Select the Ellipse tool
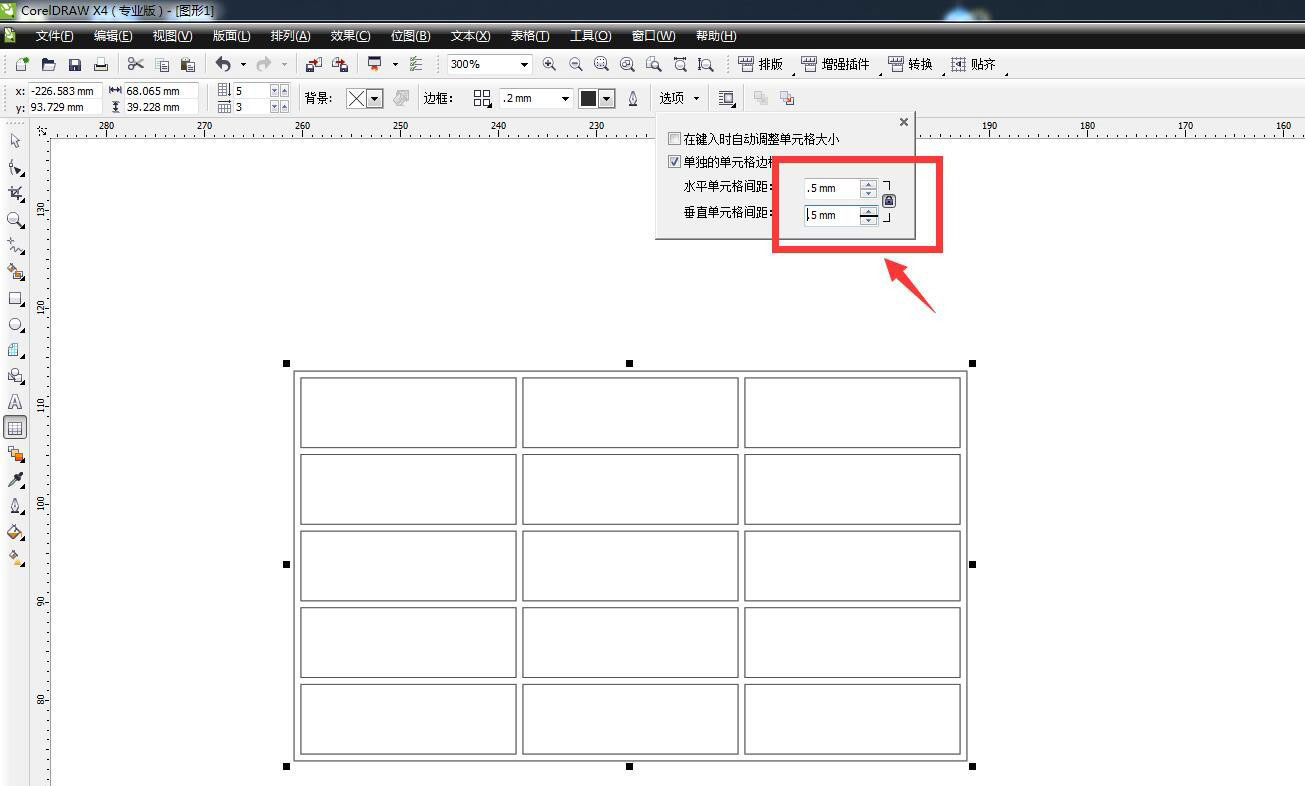 coord(15,325)
